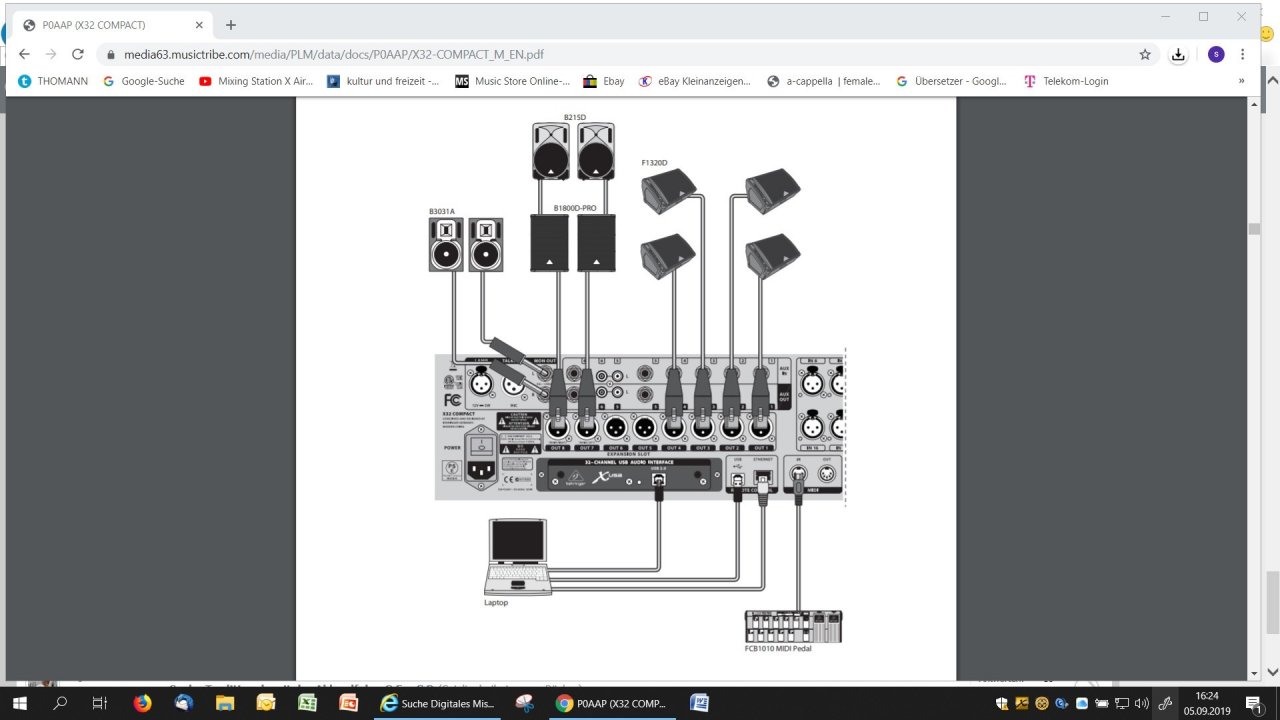The width and height of the screenshot is (1280, 720).
Task: Open the Ebay bookmark
Action: pos(604,81)
